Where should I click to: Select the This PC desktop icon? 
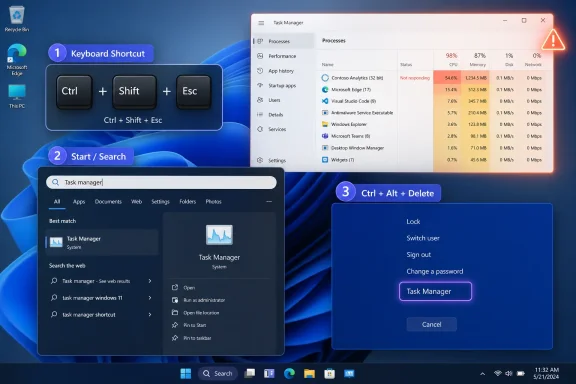click(17, 96)
